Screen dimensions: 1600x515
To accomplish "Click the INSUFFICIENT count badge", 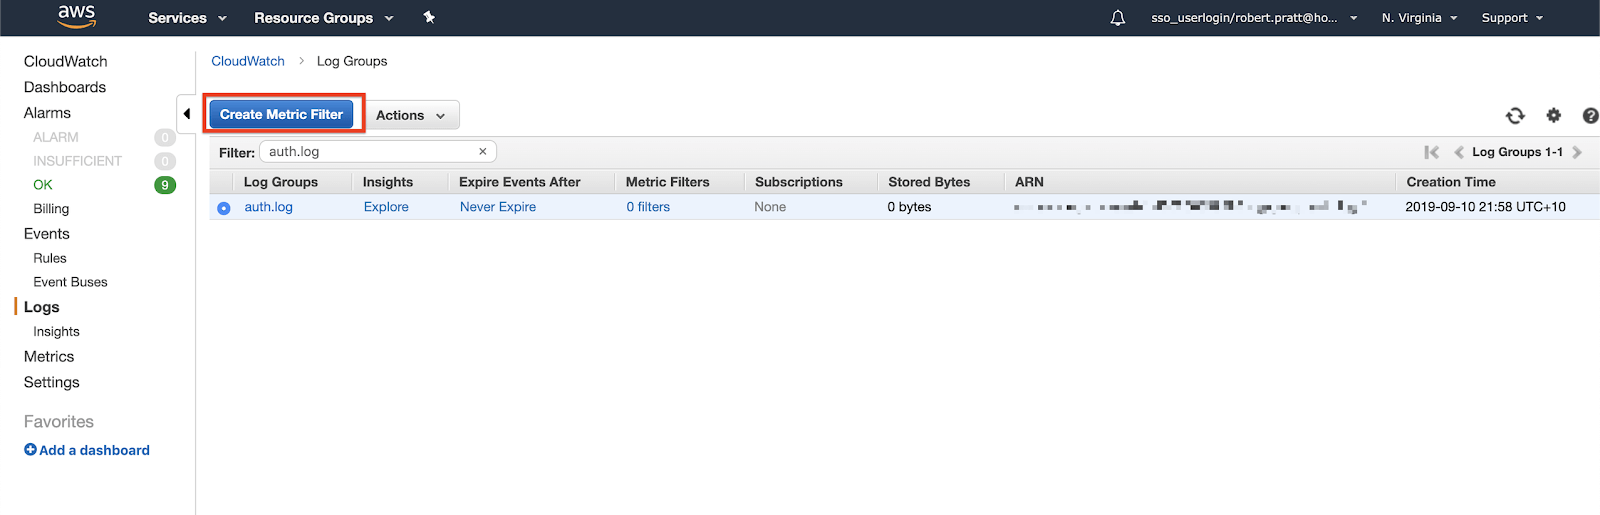I will coord(165,161).
